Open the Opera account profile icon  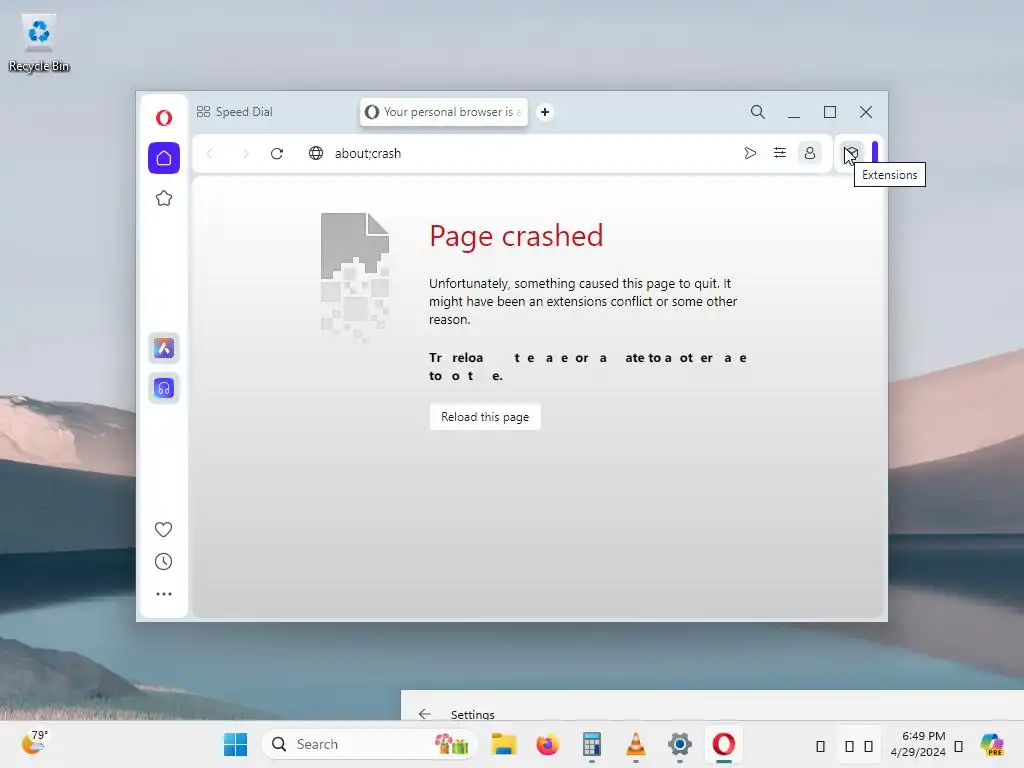click(810, 153)
